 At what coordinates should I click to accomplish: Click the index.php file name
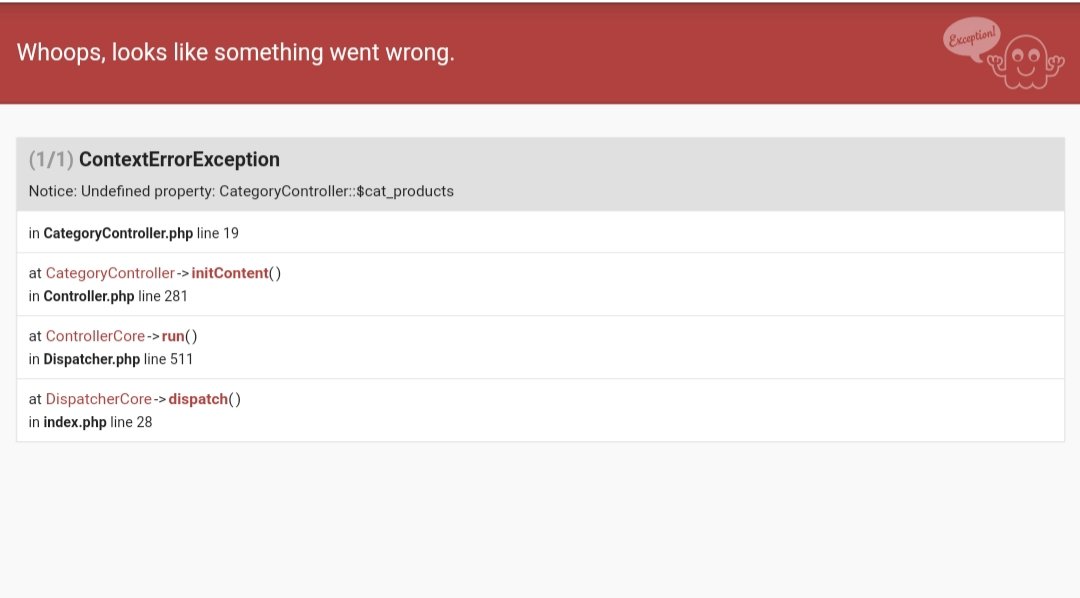coord(75,422)
